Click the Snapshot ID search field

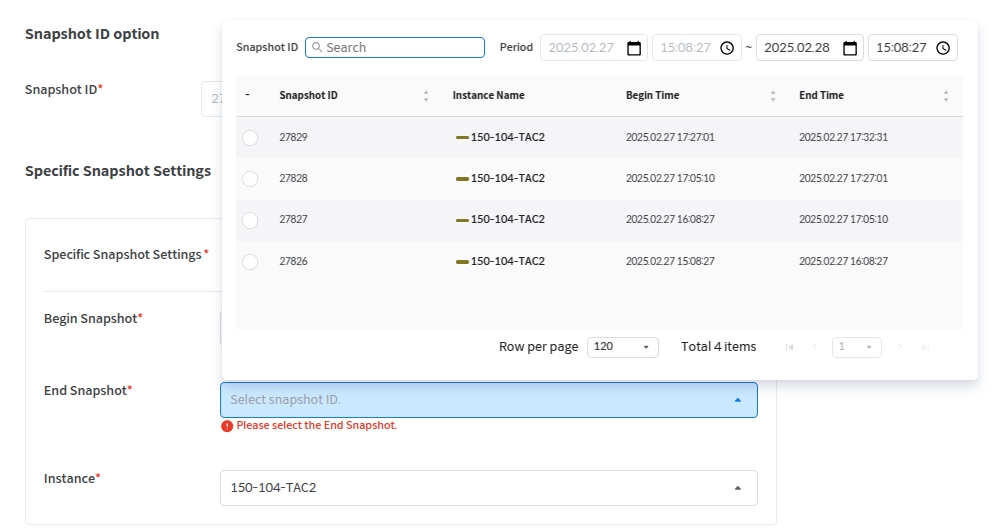click(402, 48)
